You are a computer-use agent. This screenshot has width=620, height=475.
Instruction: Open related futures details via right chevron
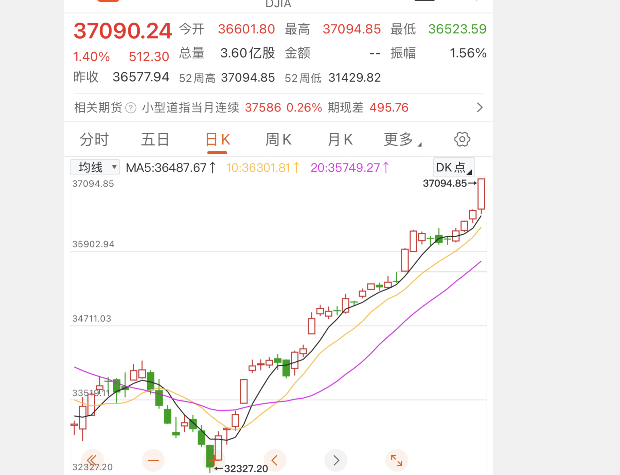pyautogui.click(x=480, y=108)
